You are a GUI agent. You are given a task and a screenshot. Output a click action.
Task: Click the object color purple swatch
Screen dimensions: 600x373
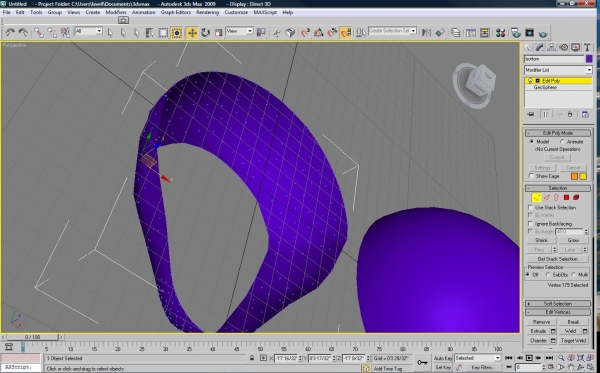589,59
